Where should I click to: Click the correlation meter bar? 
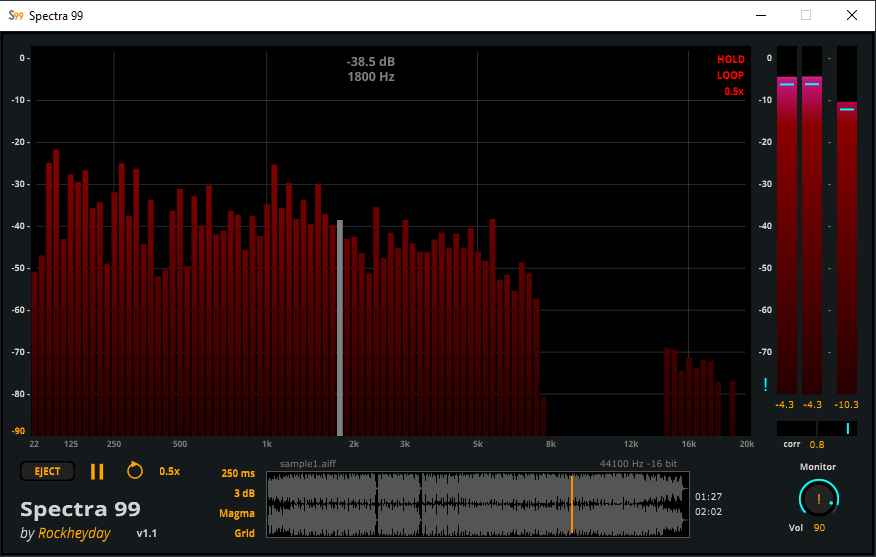(x=817, y=429)
